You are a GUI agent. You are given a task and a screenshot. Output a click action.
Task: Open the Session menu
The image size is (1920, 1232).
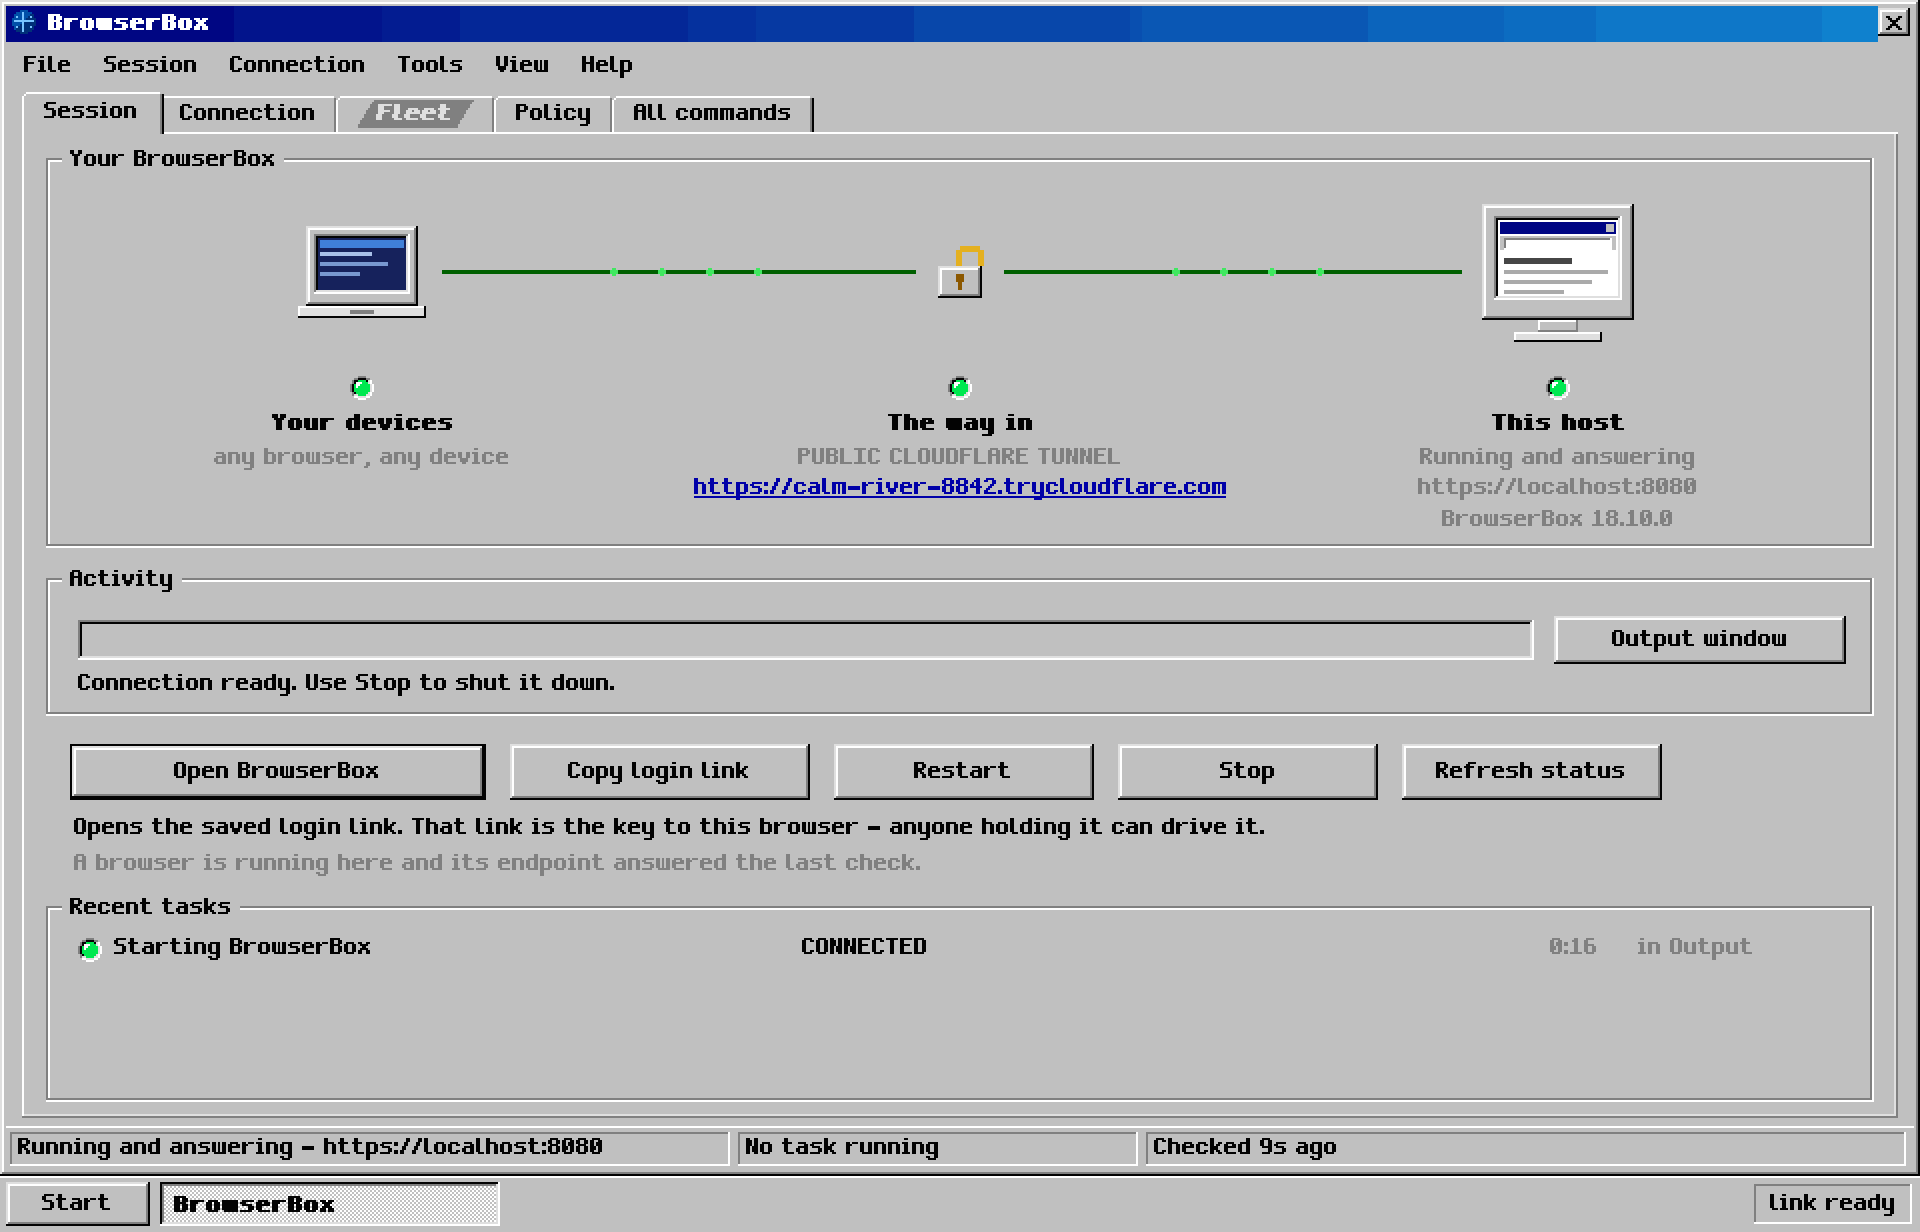pyautogui.click(x=150, y=64)
